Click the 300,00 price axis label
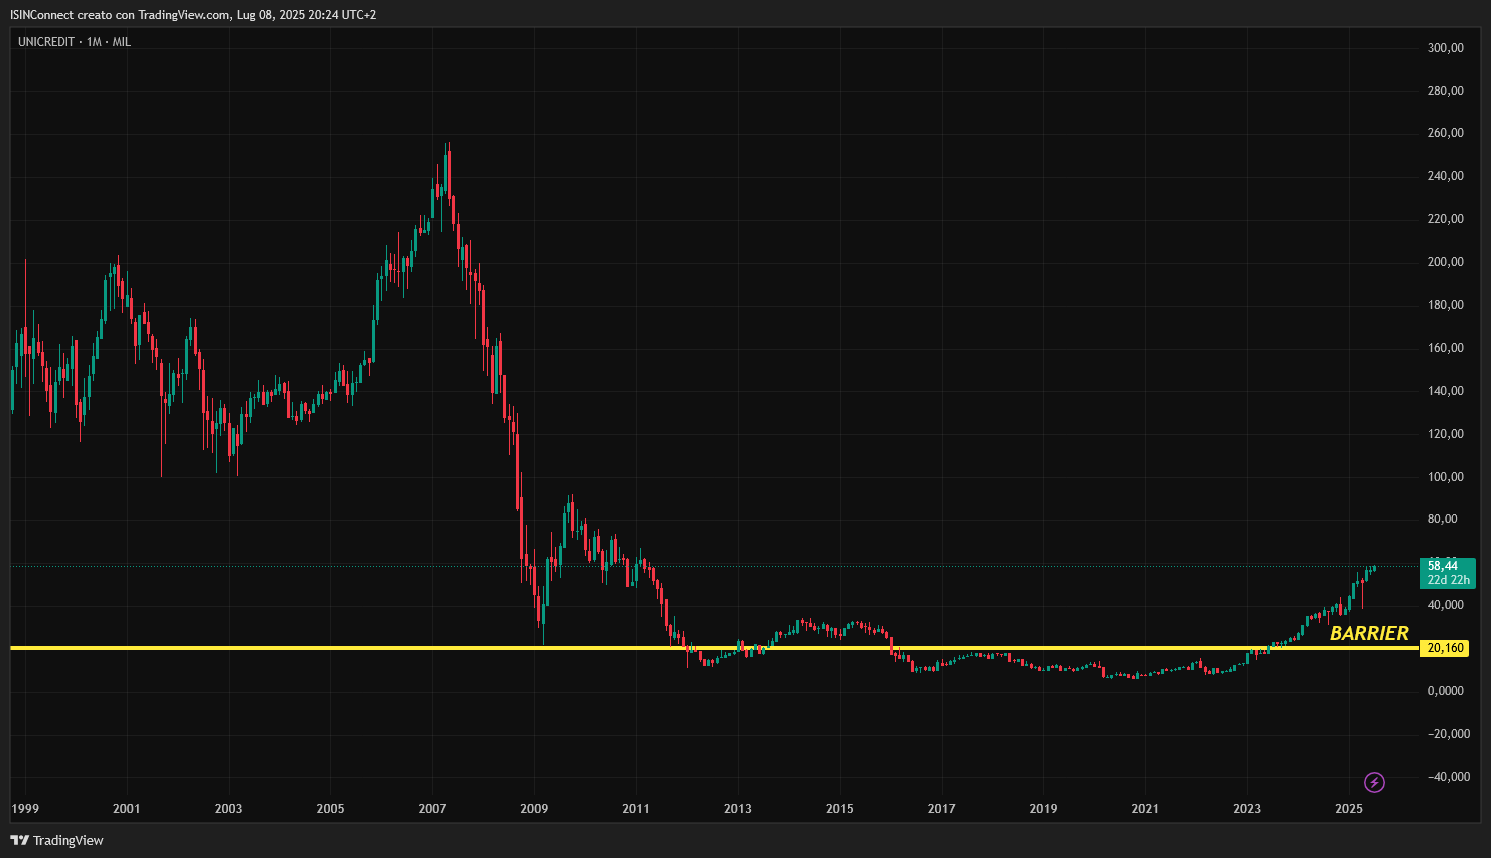The width and height of the screenshot is (1491, 858). pos(1446,48)
